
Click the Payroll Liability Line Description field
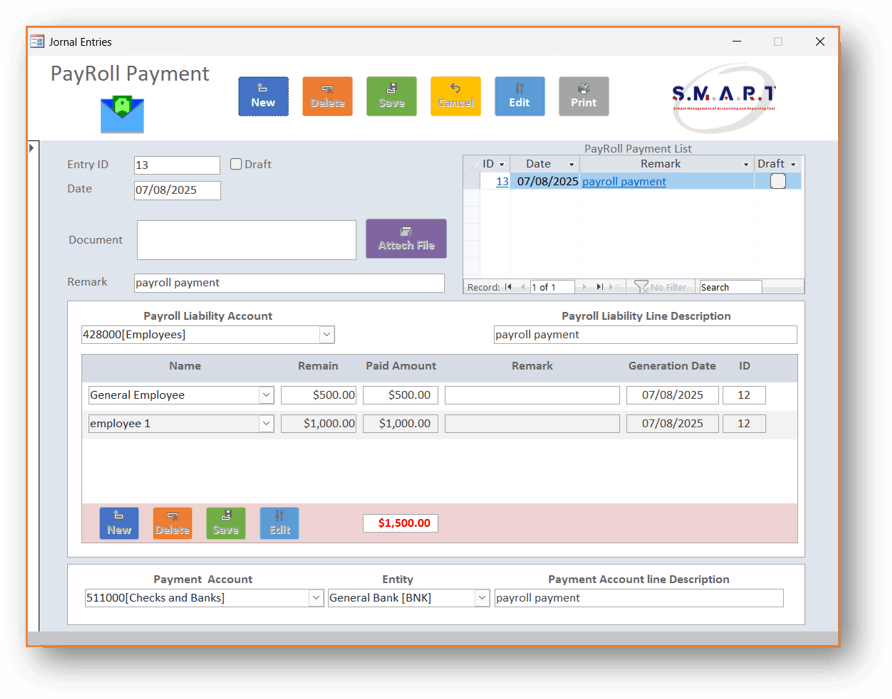pos(645,334)
